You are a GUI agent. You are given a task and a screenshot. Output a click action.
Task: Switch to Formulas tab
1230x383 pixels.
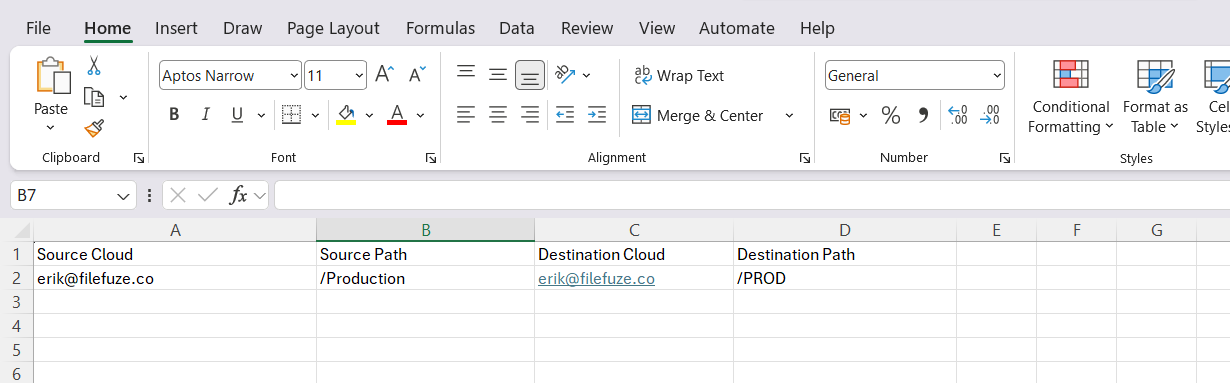440,28
